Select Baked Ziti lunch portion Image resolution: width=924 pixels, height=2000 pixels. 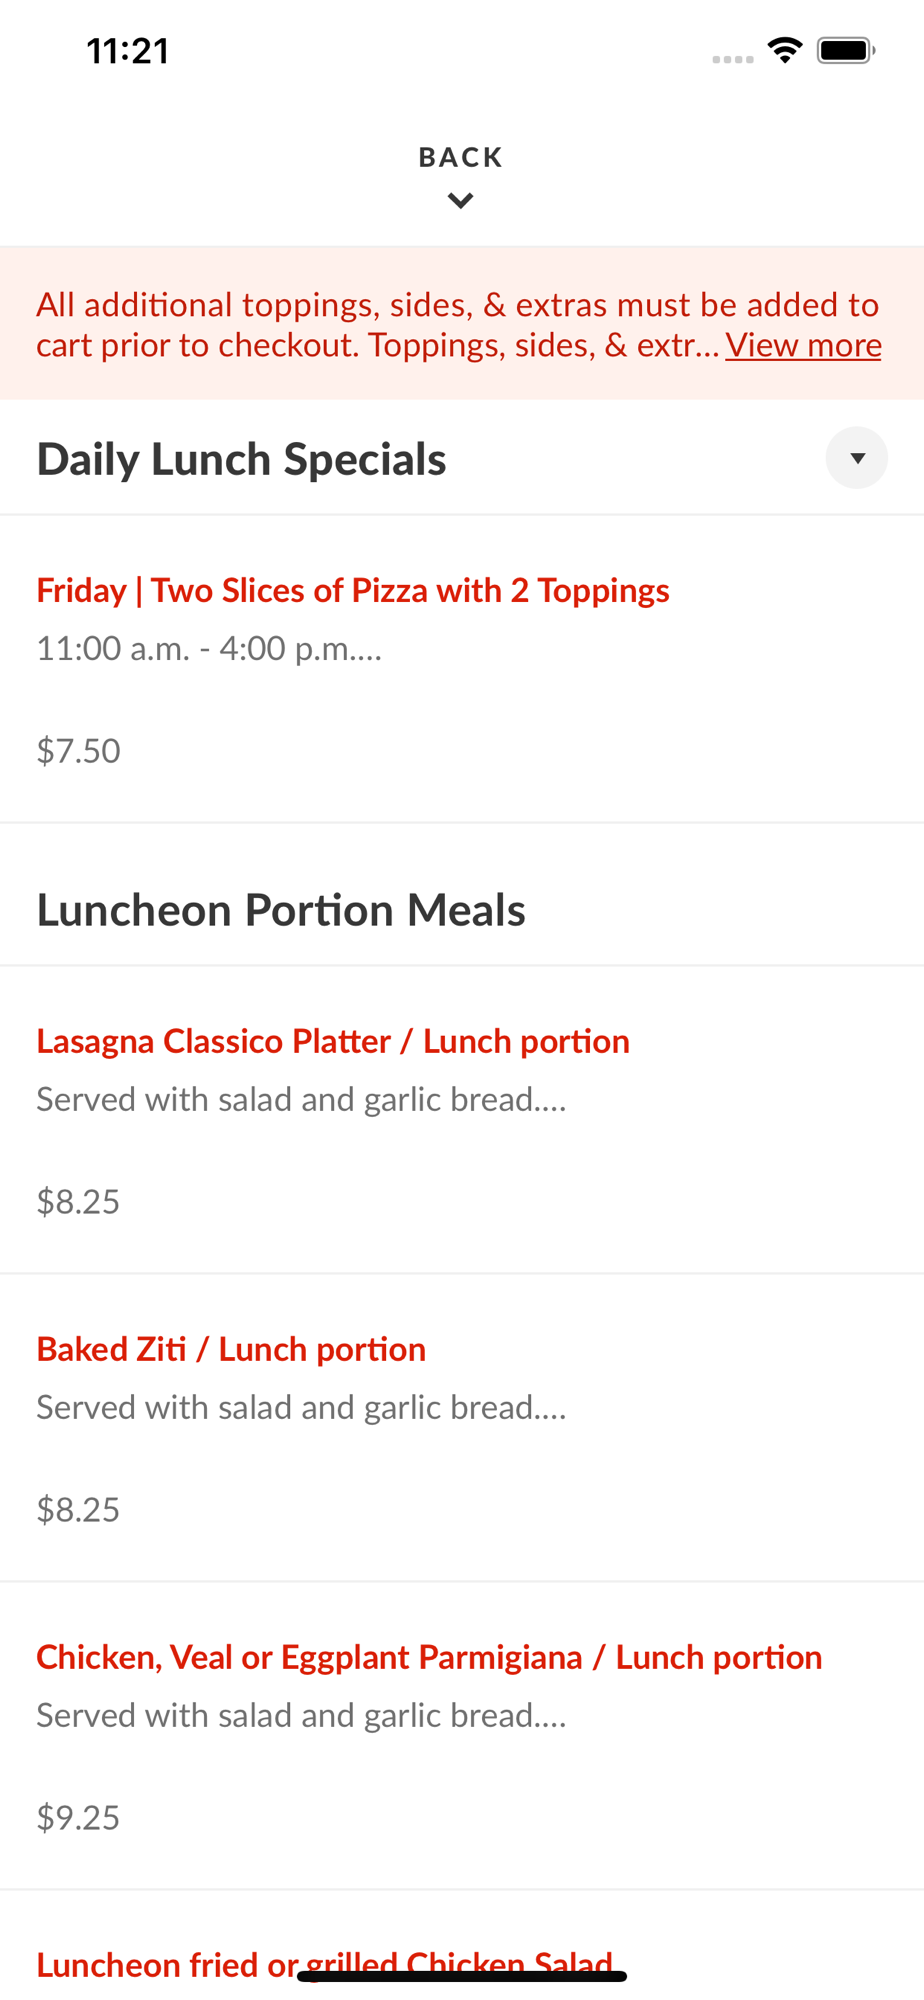click(x=231, y=1349)
